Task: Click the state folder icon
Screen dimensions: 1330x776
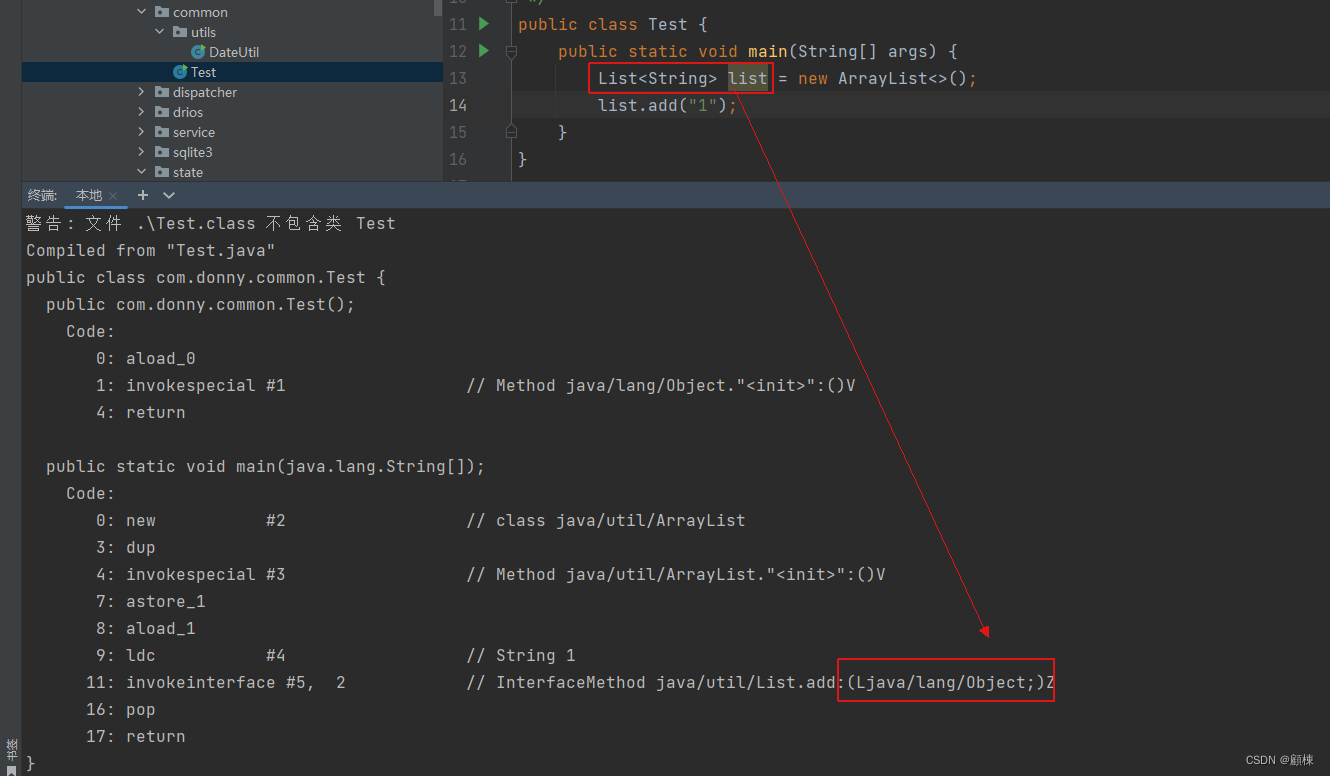Action: coord(162,172)
